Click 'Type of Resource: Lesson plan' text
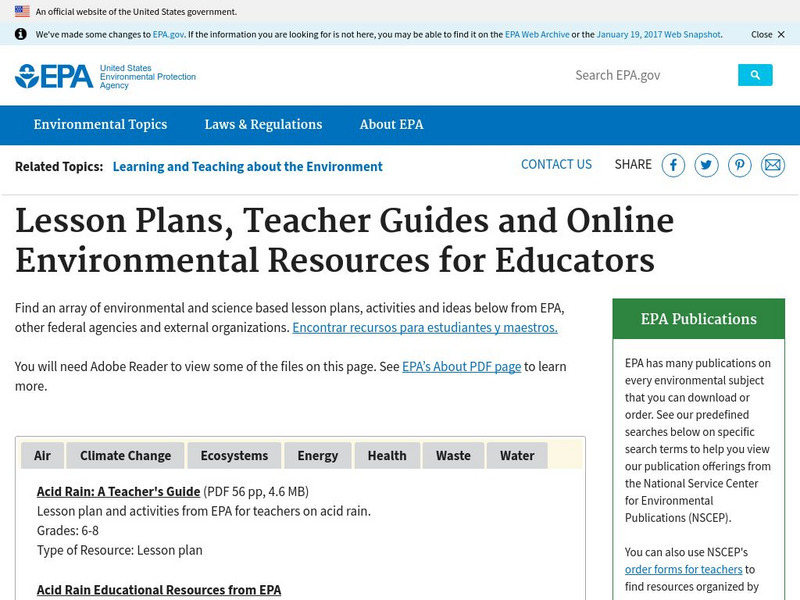Screen dimensions: 800x600 coord(120,551)
